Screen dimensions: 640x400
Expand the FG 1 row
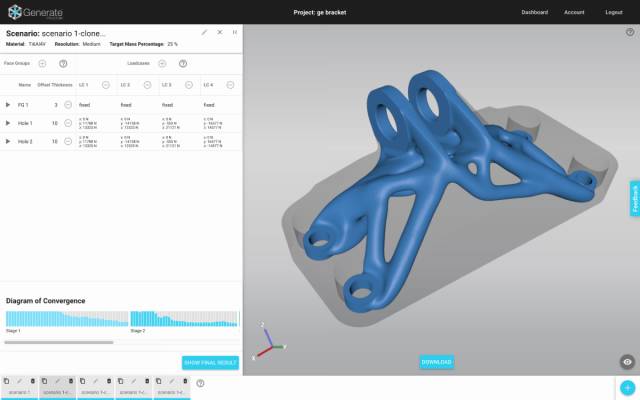coord(8,104)
